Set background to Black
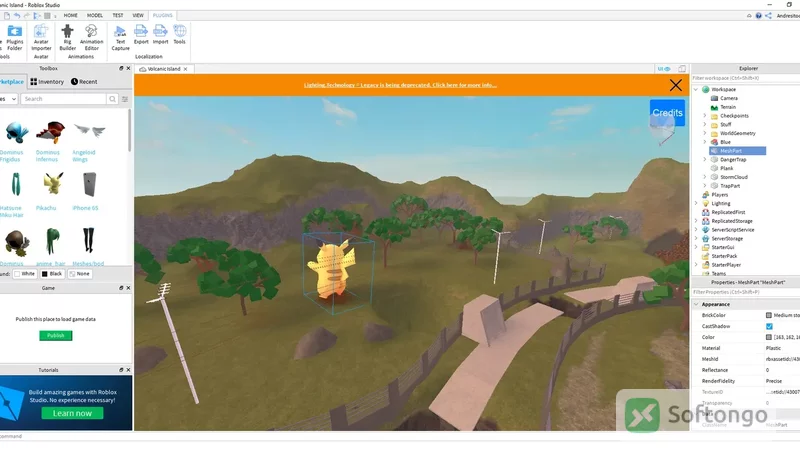This screenshot has width=800, height=456. click(x=52, y=274)
